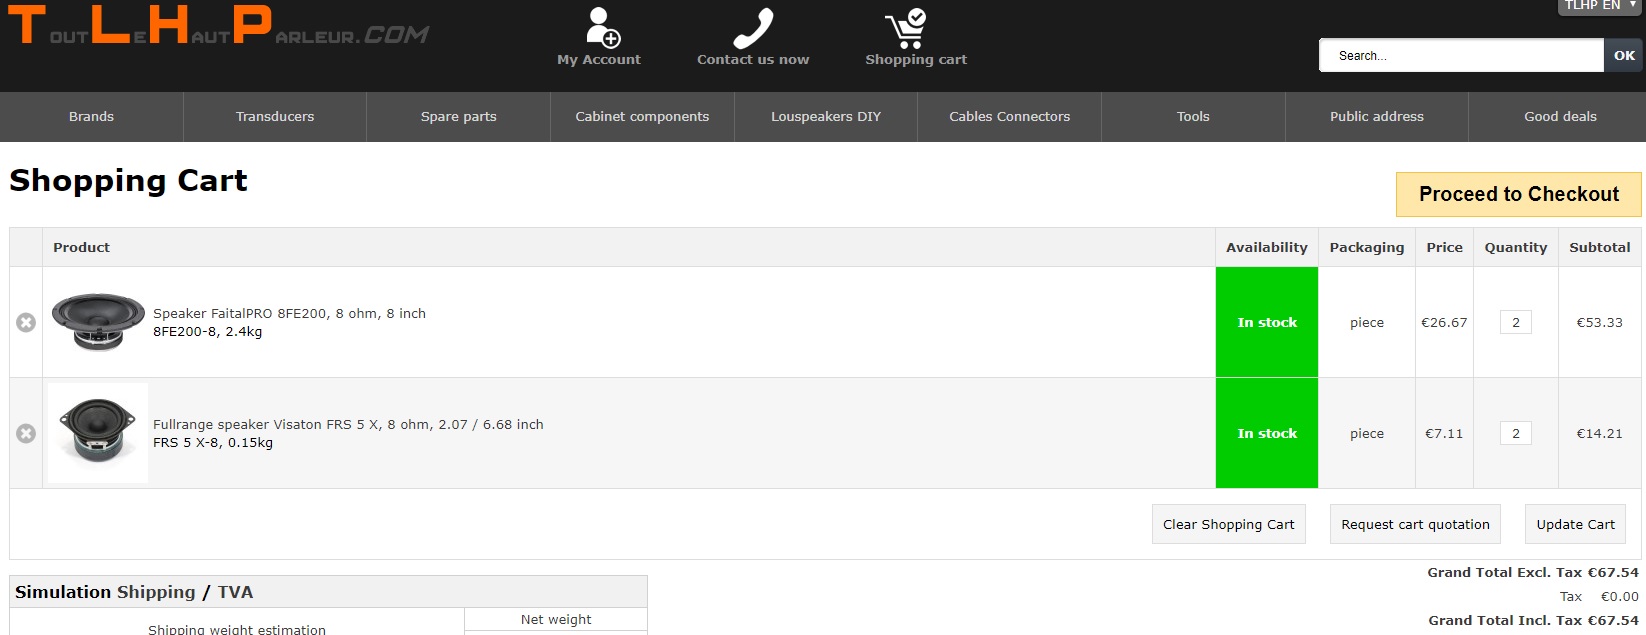
Task: Click the €14.21 subtotal
Action: [x=1599, y=433]
